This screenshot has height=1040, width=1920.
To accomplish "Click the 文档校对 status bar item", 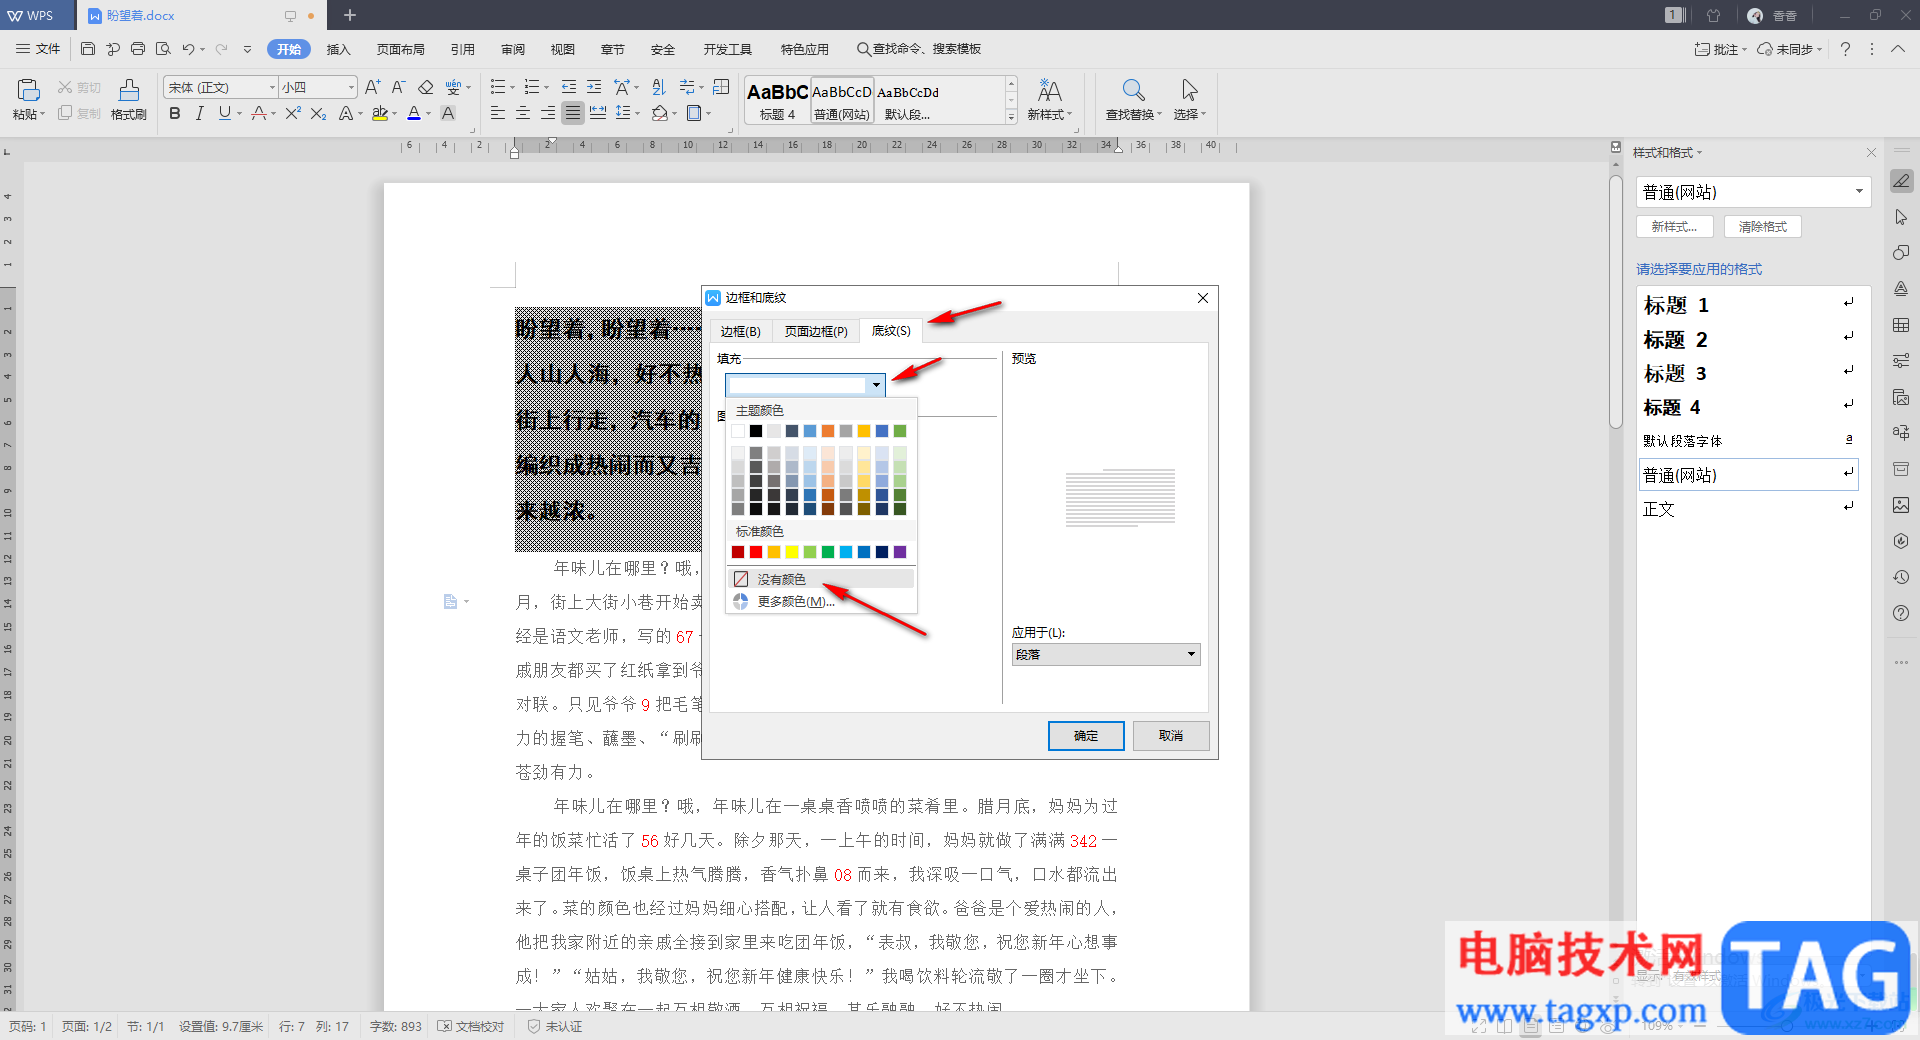I will (x=471, y=1027).
